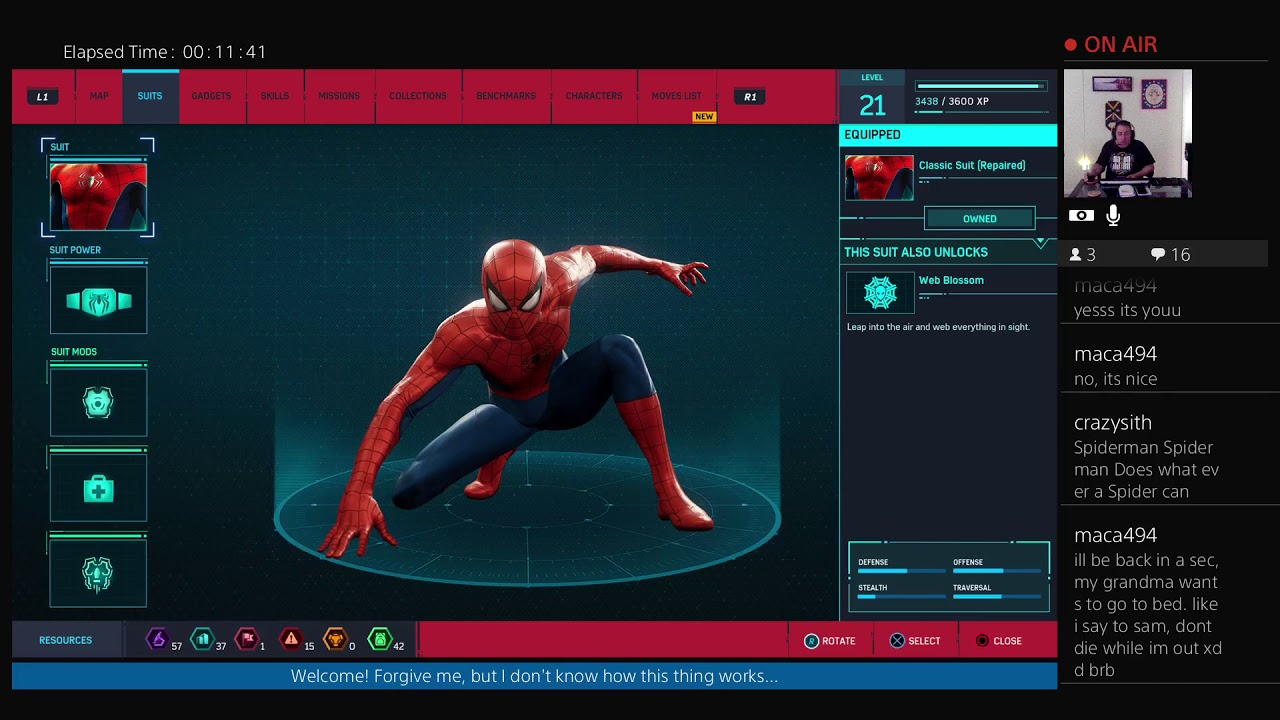Click the purple resource token icon
The height and width of the screenshot is (720, 1280).
157,640
